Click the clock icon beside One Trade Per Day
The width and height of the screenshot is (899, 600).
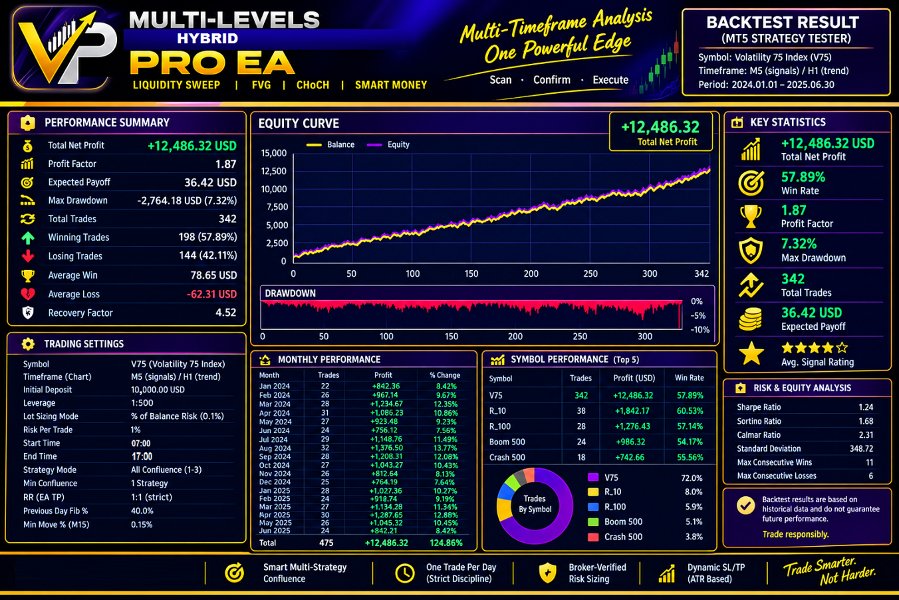coord(405,572)
